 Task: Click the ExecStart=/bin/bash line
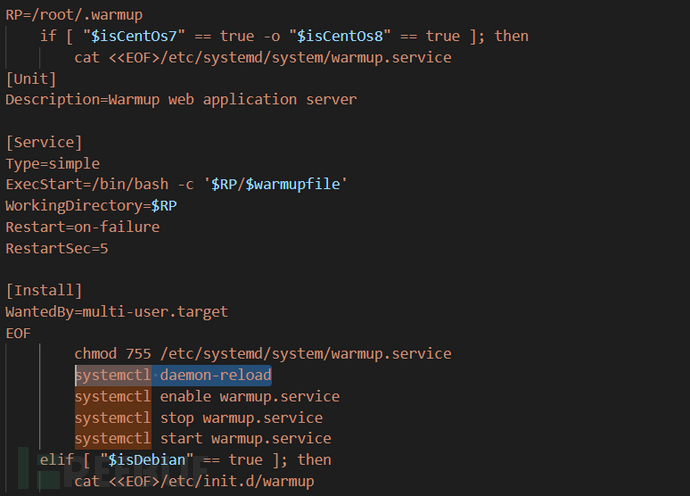click(x=175, y=184)
